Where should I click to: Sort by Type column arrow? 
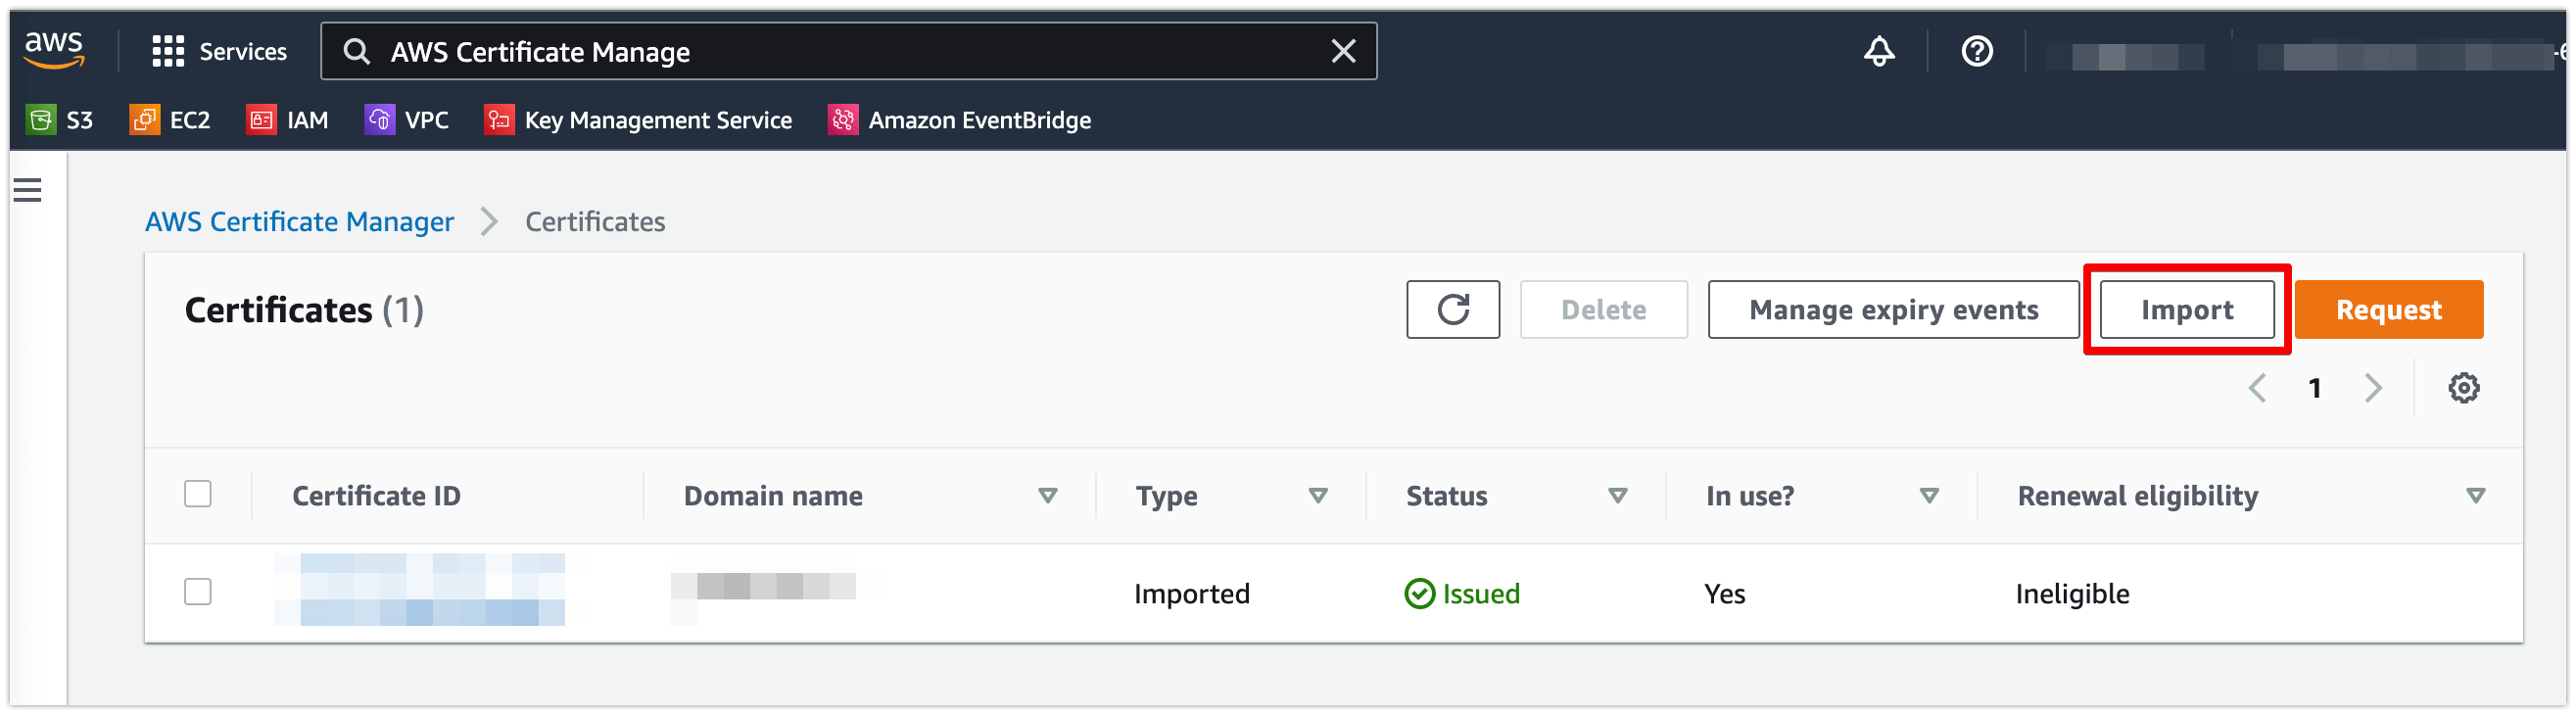tap(1318, 496)
